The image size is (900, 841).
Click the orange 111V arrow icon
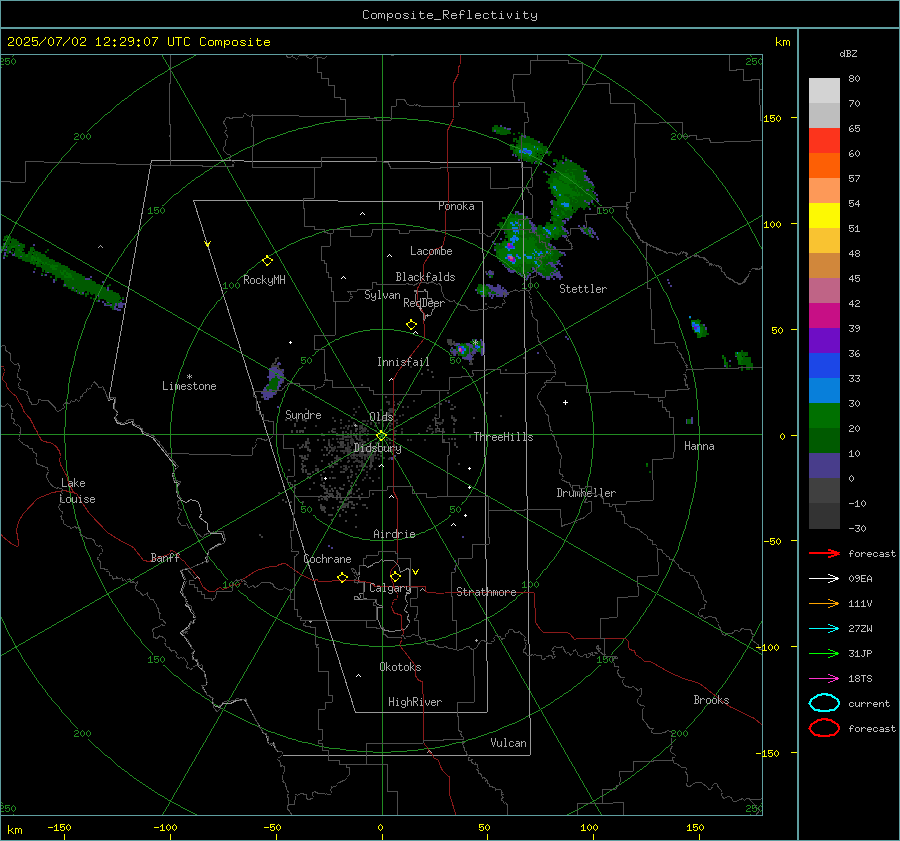coord(824,603)
